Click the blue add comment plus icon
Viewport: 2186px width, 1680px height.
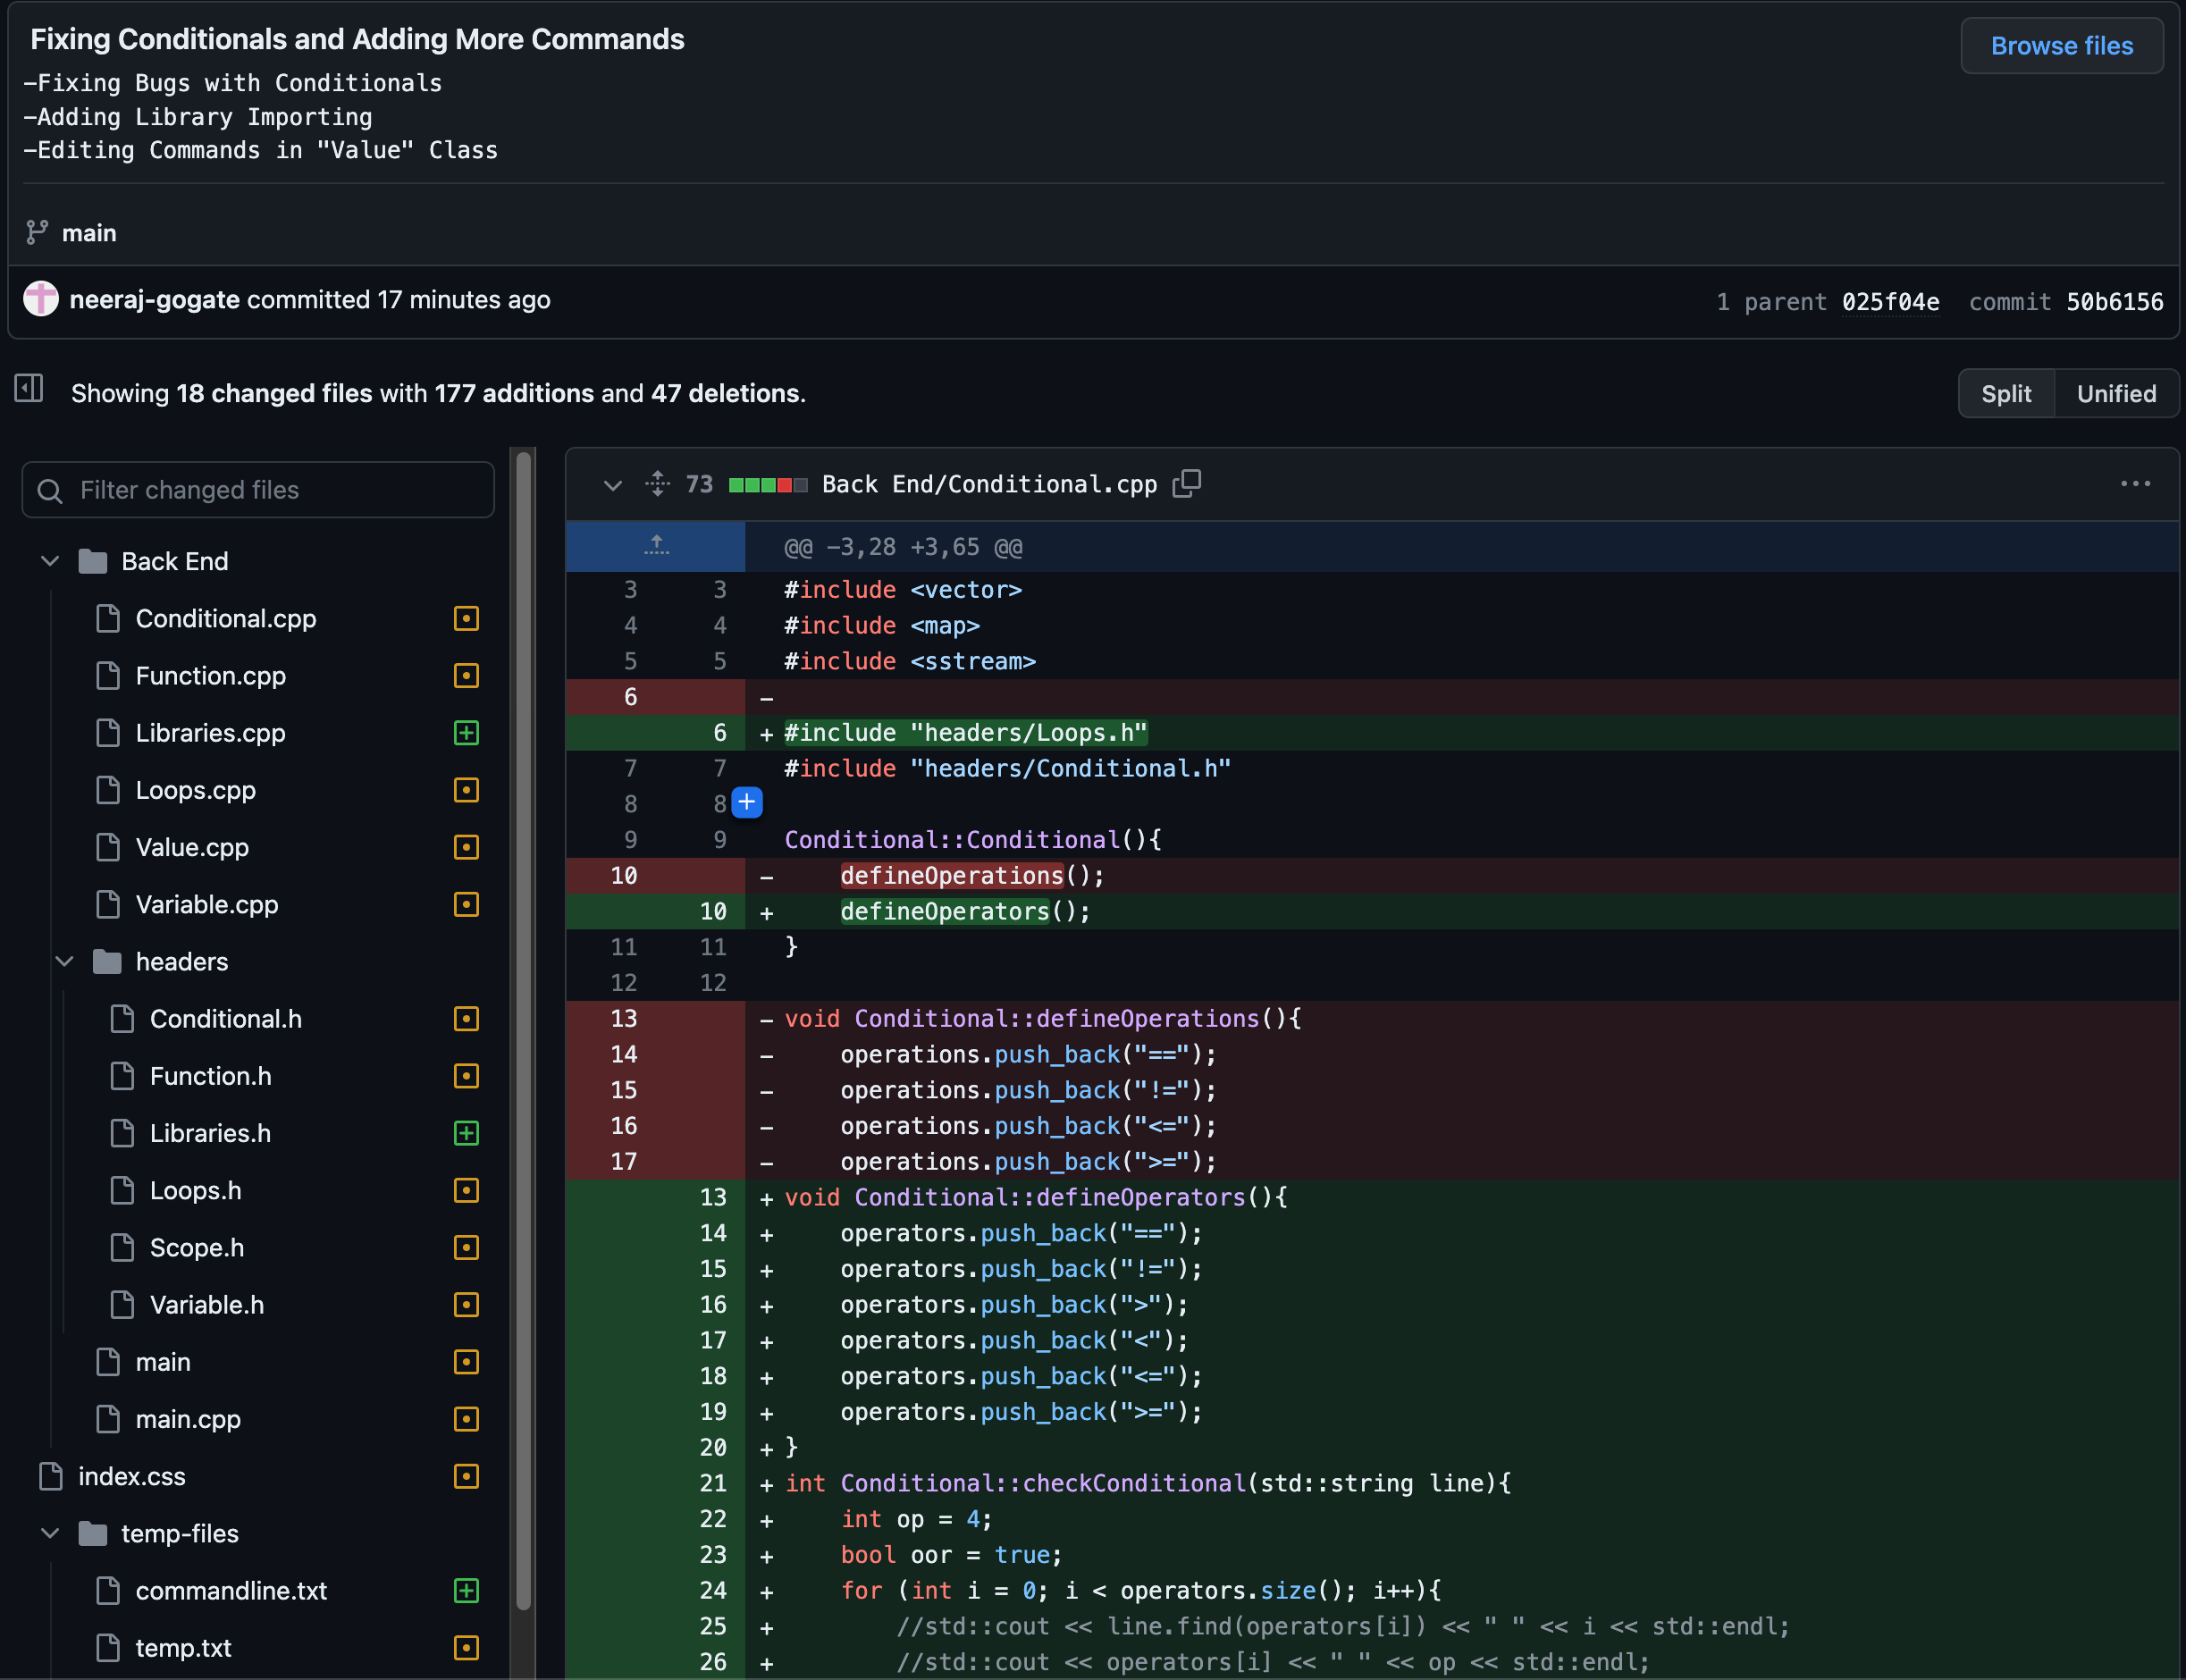click(x=747, y=803)
